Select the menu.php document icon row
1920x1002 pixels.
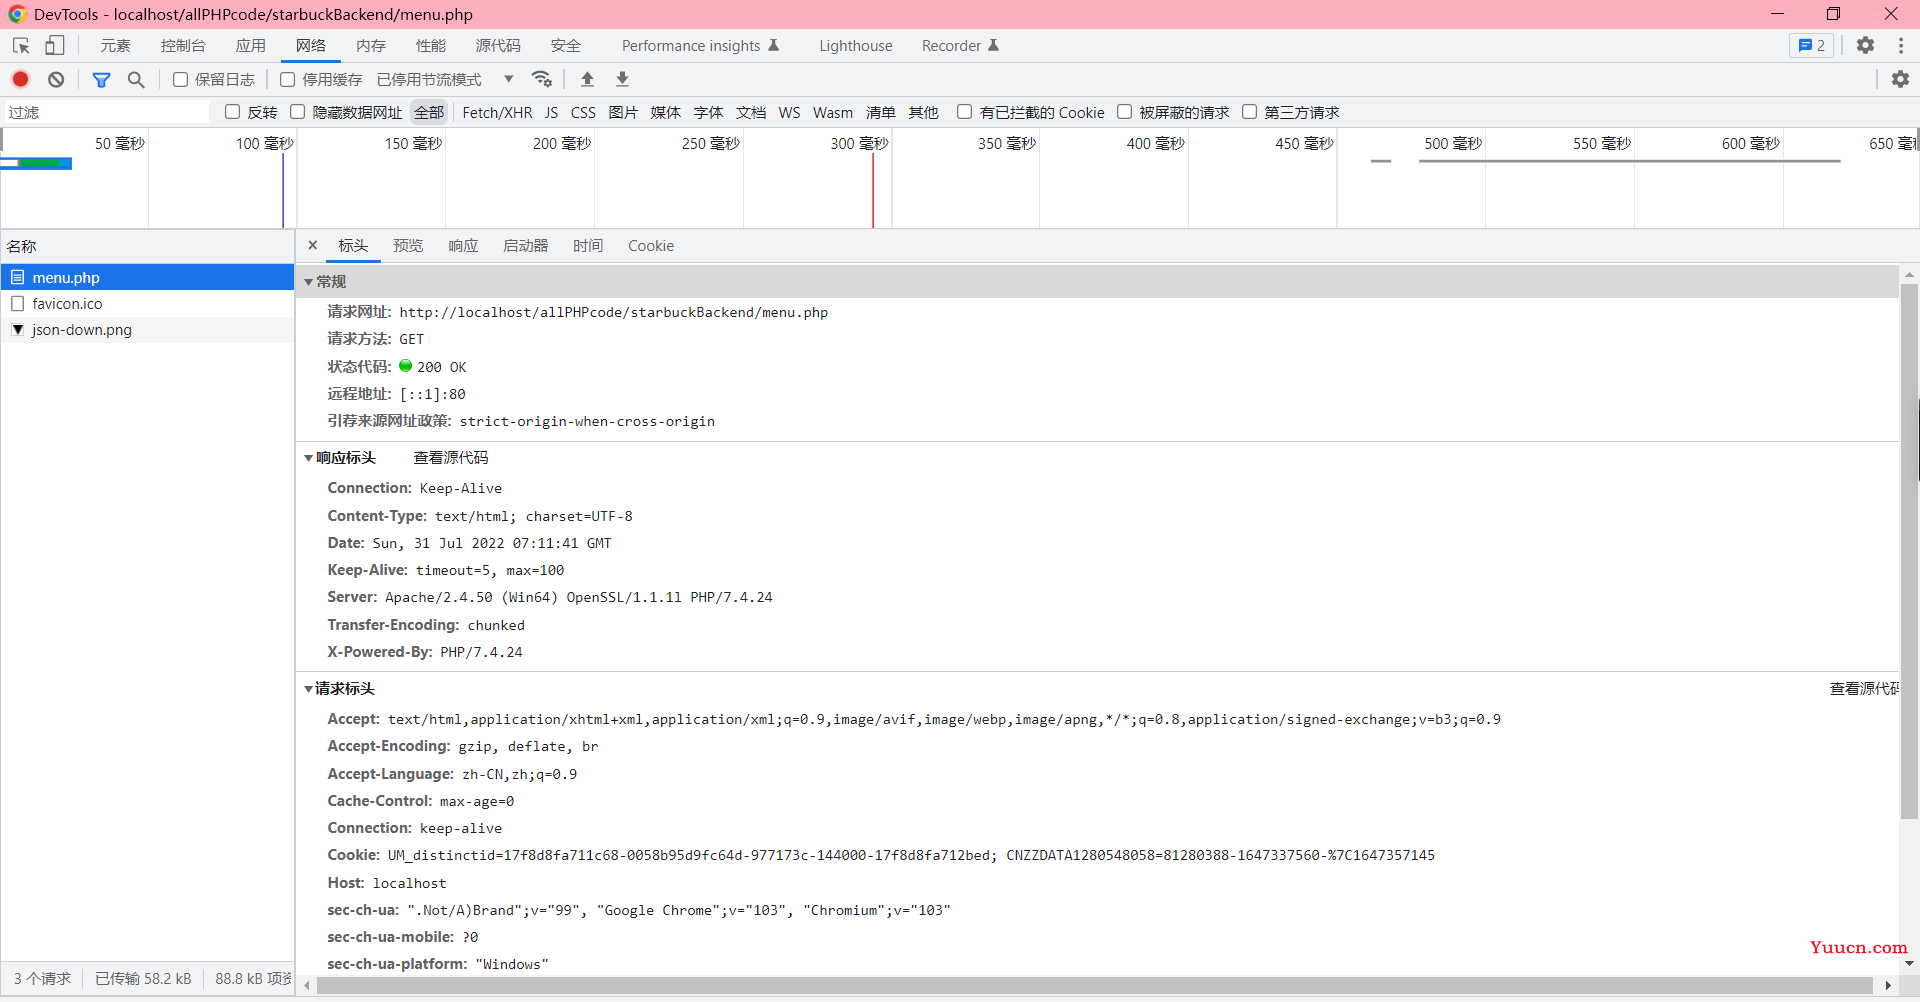147,277
